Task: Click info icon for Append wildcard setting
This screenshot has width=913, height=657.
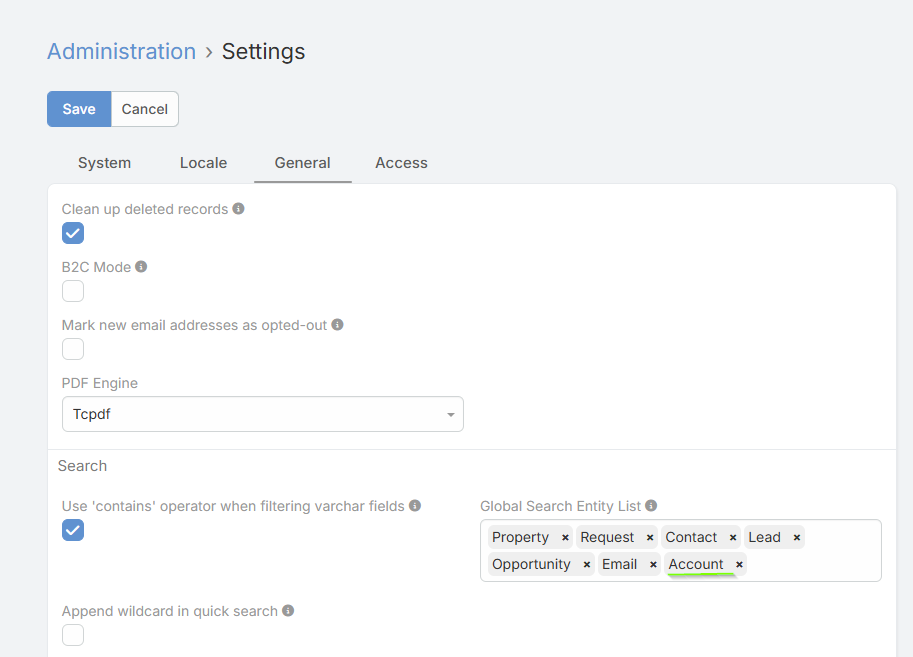Action: (288, 611)
